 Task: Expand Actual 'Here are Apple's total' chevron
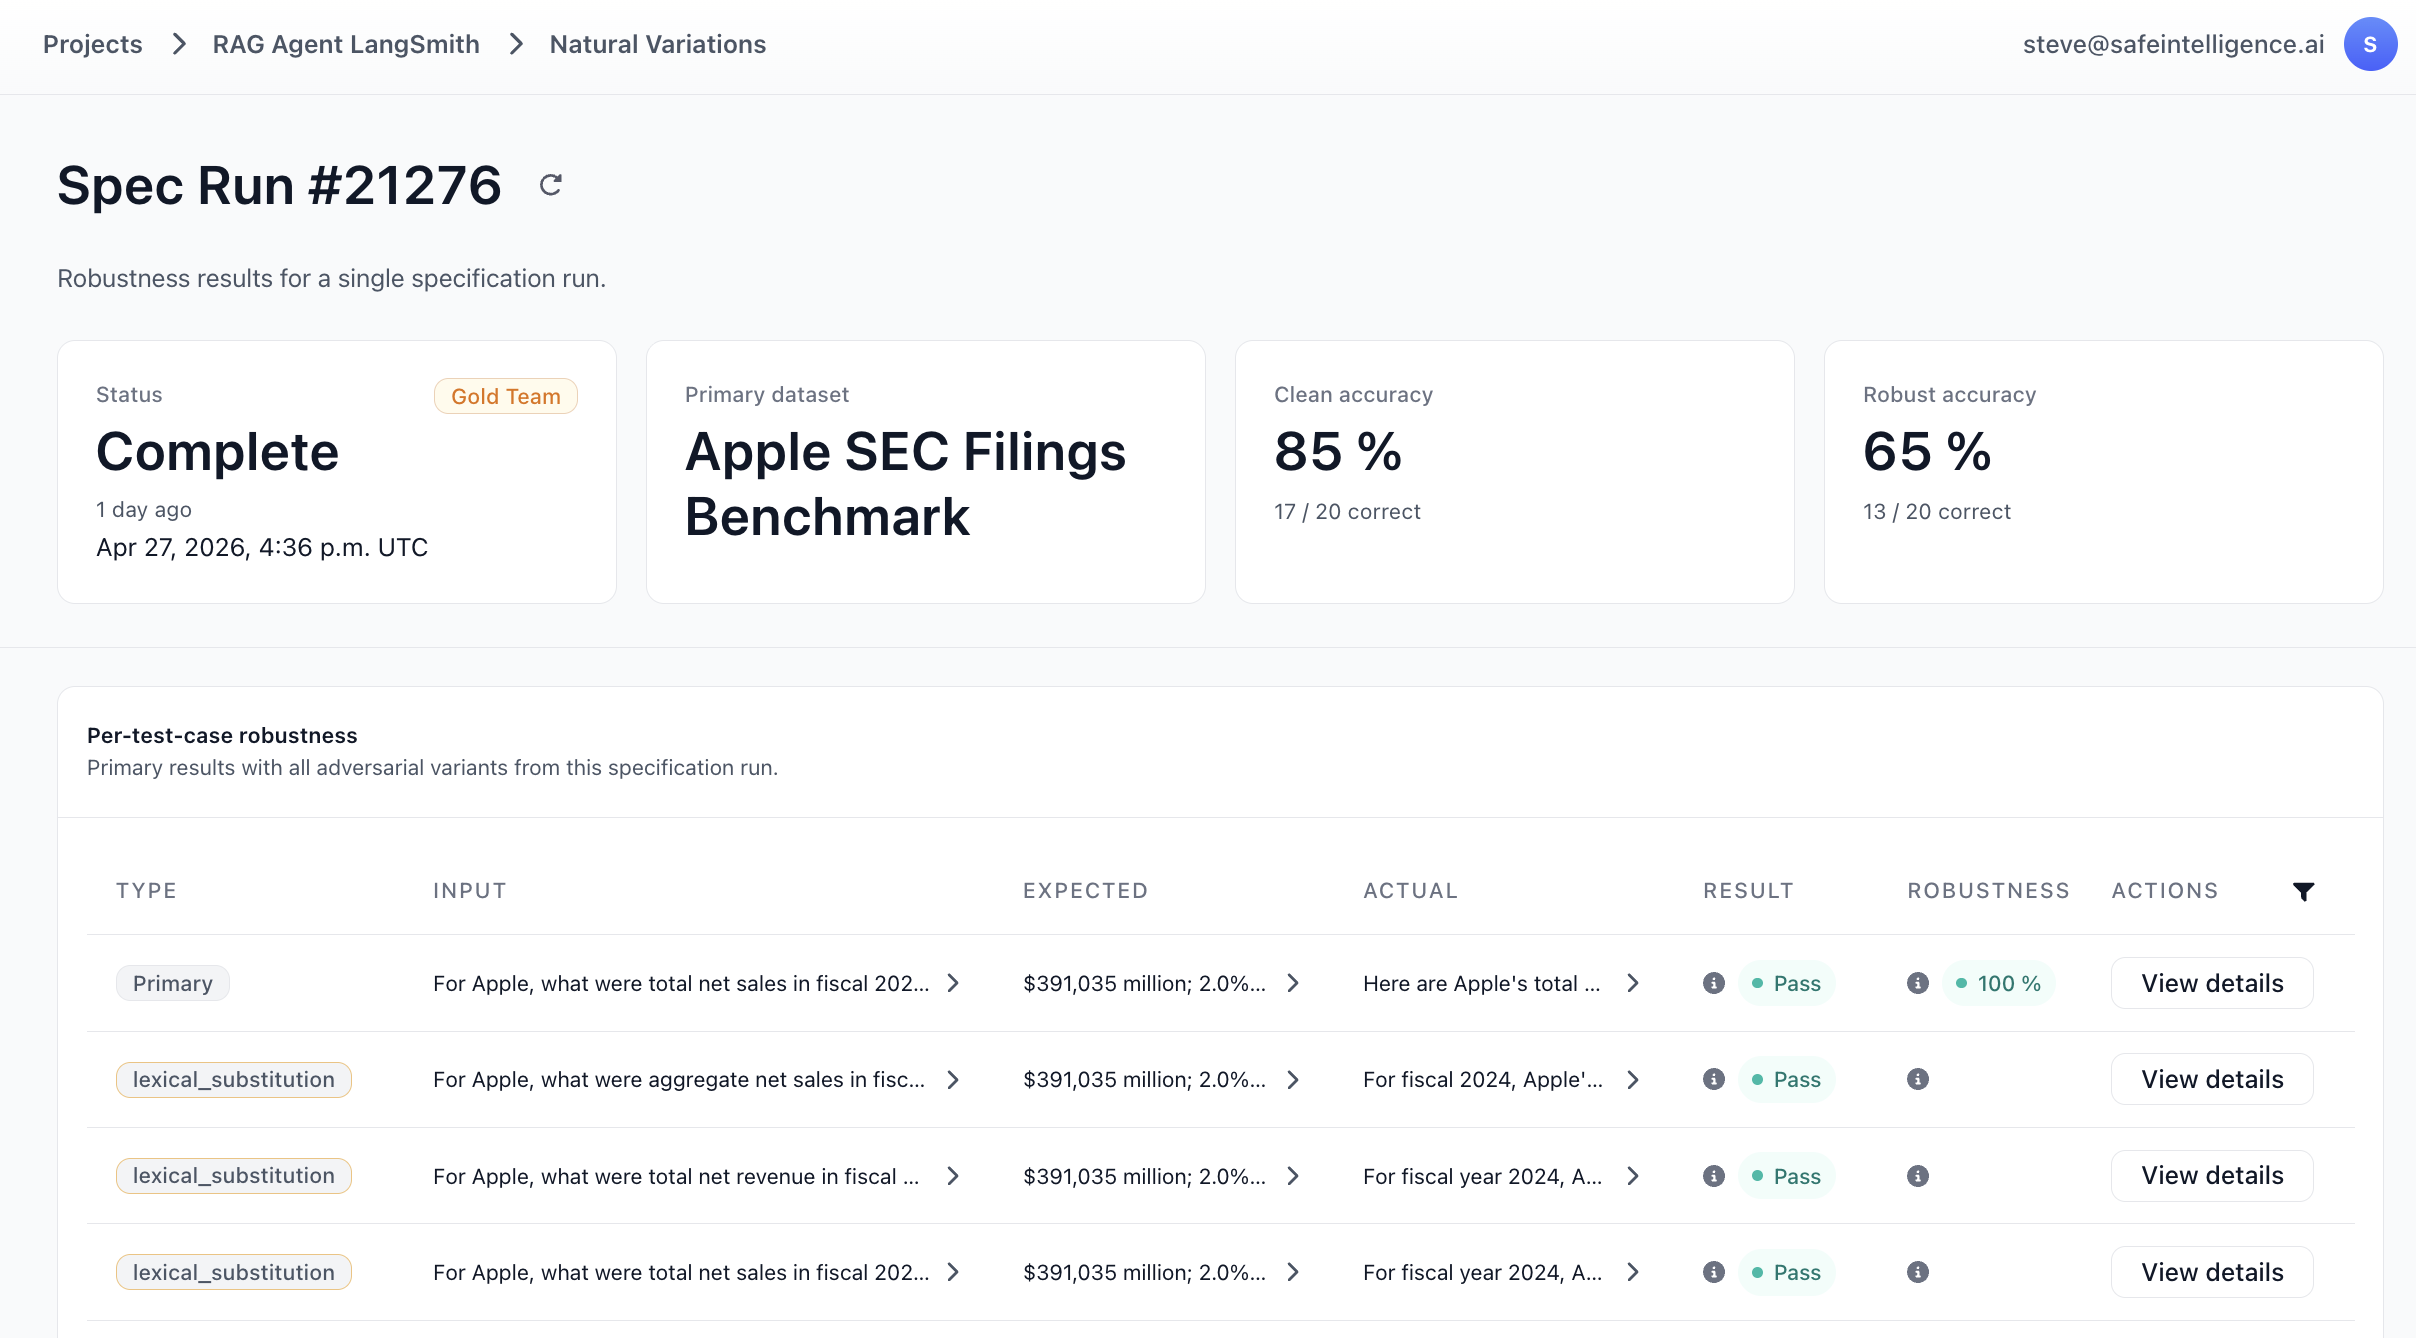click(1633, 983)
